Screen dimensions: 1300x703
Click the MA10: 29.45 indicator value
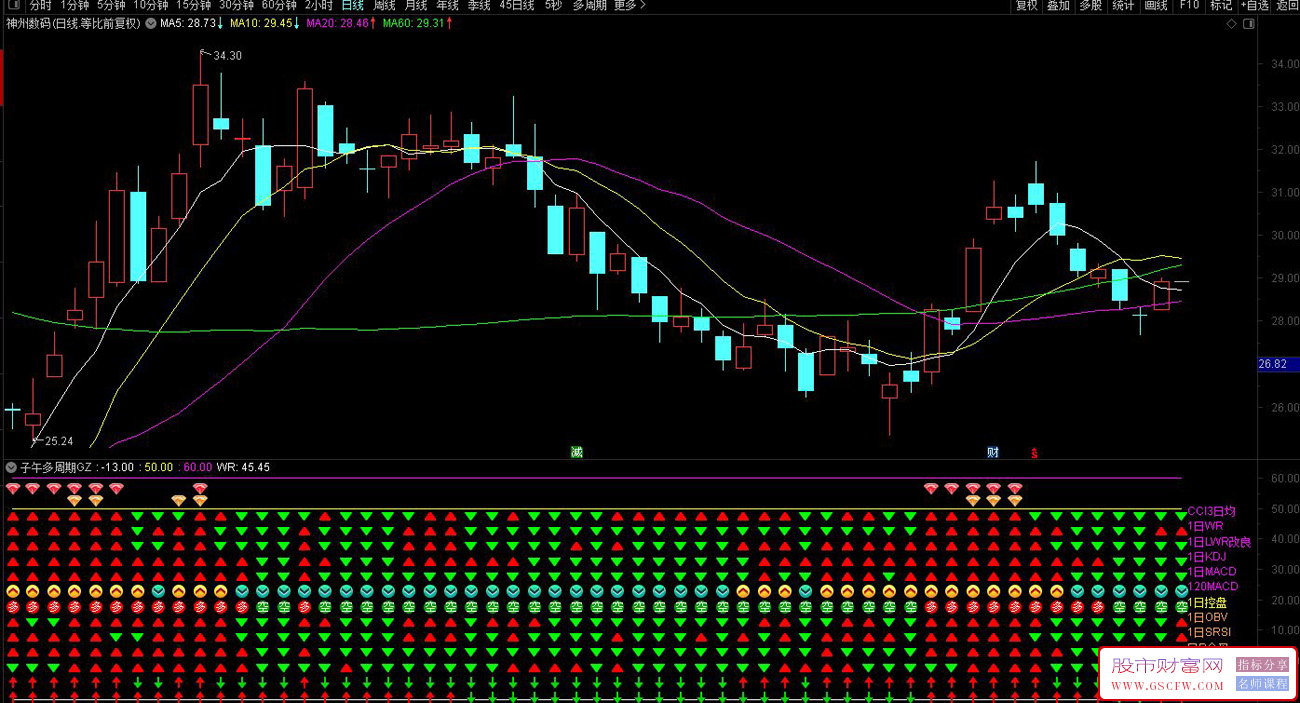tap(261, 23)
